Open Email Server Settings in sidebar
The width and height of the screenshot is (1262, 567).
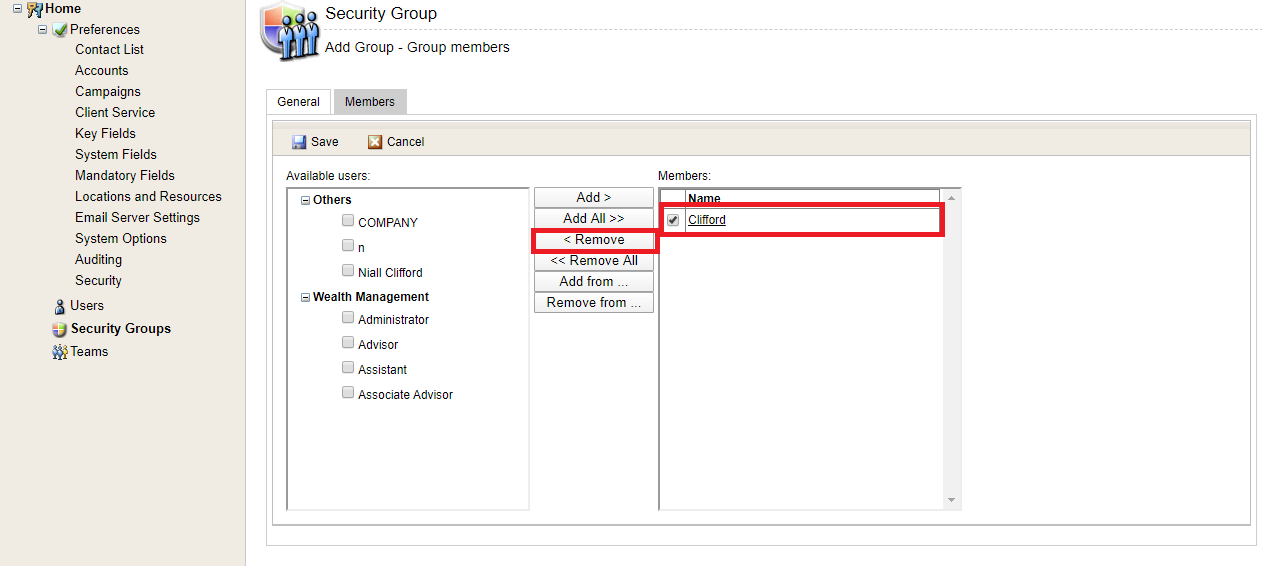click(x=137, y=218)
